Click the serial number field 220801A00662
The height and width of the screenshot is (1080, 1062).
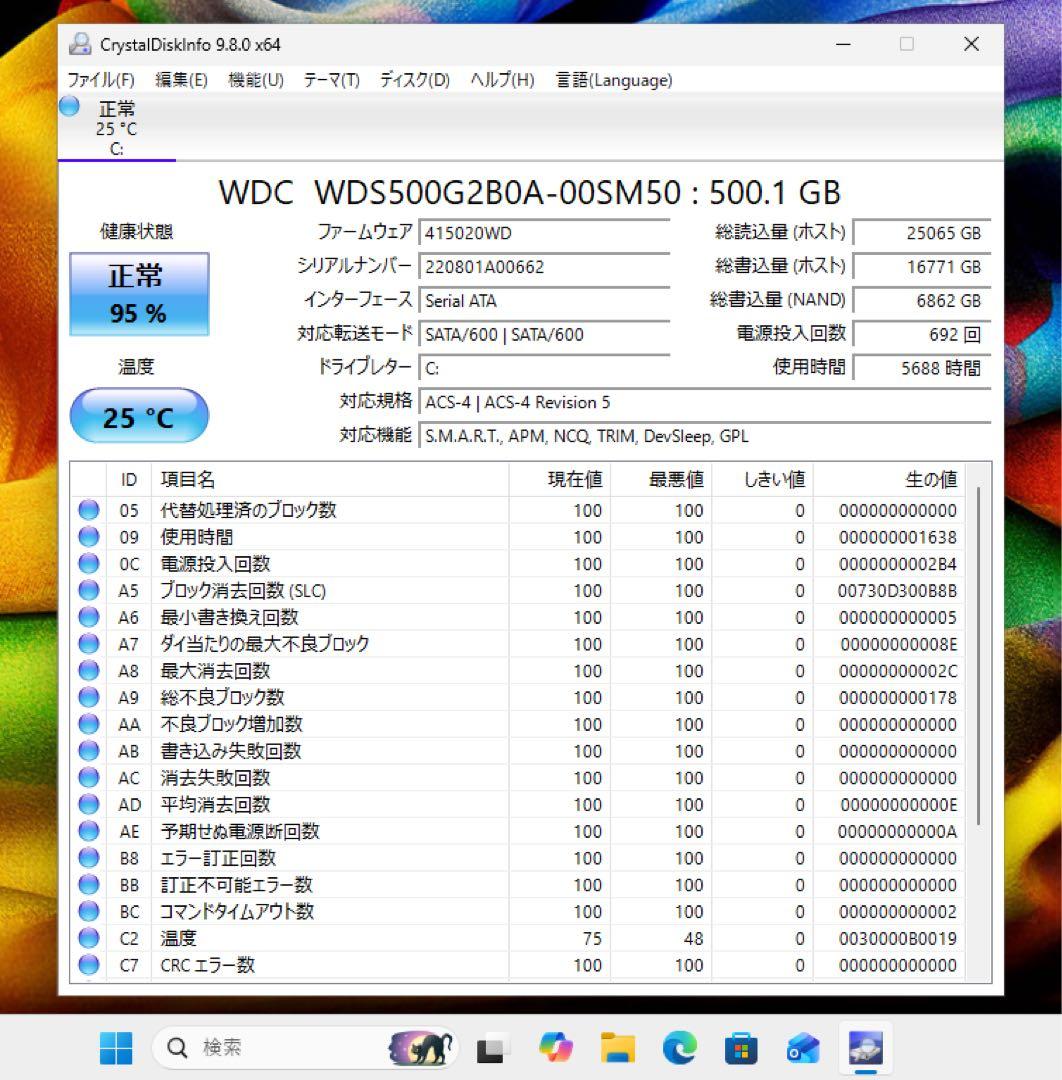click(544, 267)
